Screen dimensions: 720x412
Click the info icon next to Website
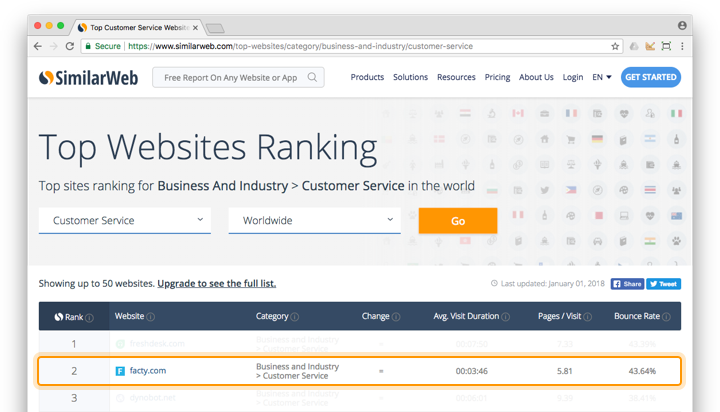[x=151, y=316]
